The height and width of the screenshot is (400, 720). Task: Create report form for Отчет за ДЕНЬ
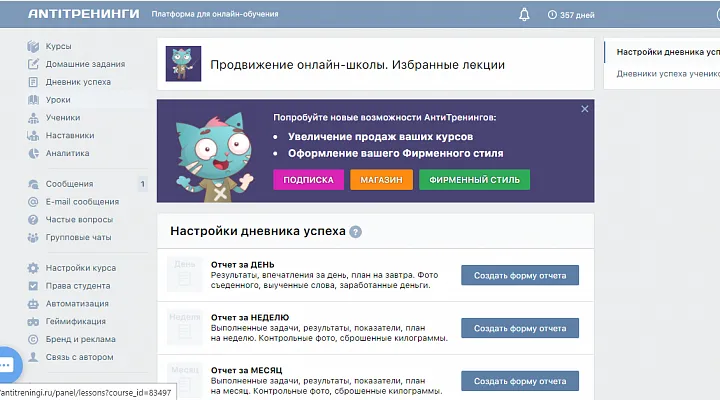[x=519, y=276]
